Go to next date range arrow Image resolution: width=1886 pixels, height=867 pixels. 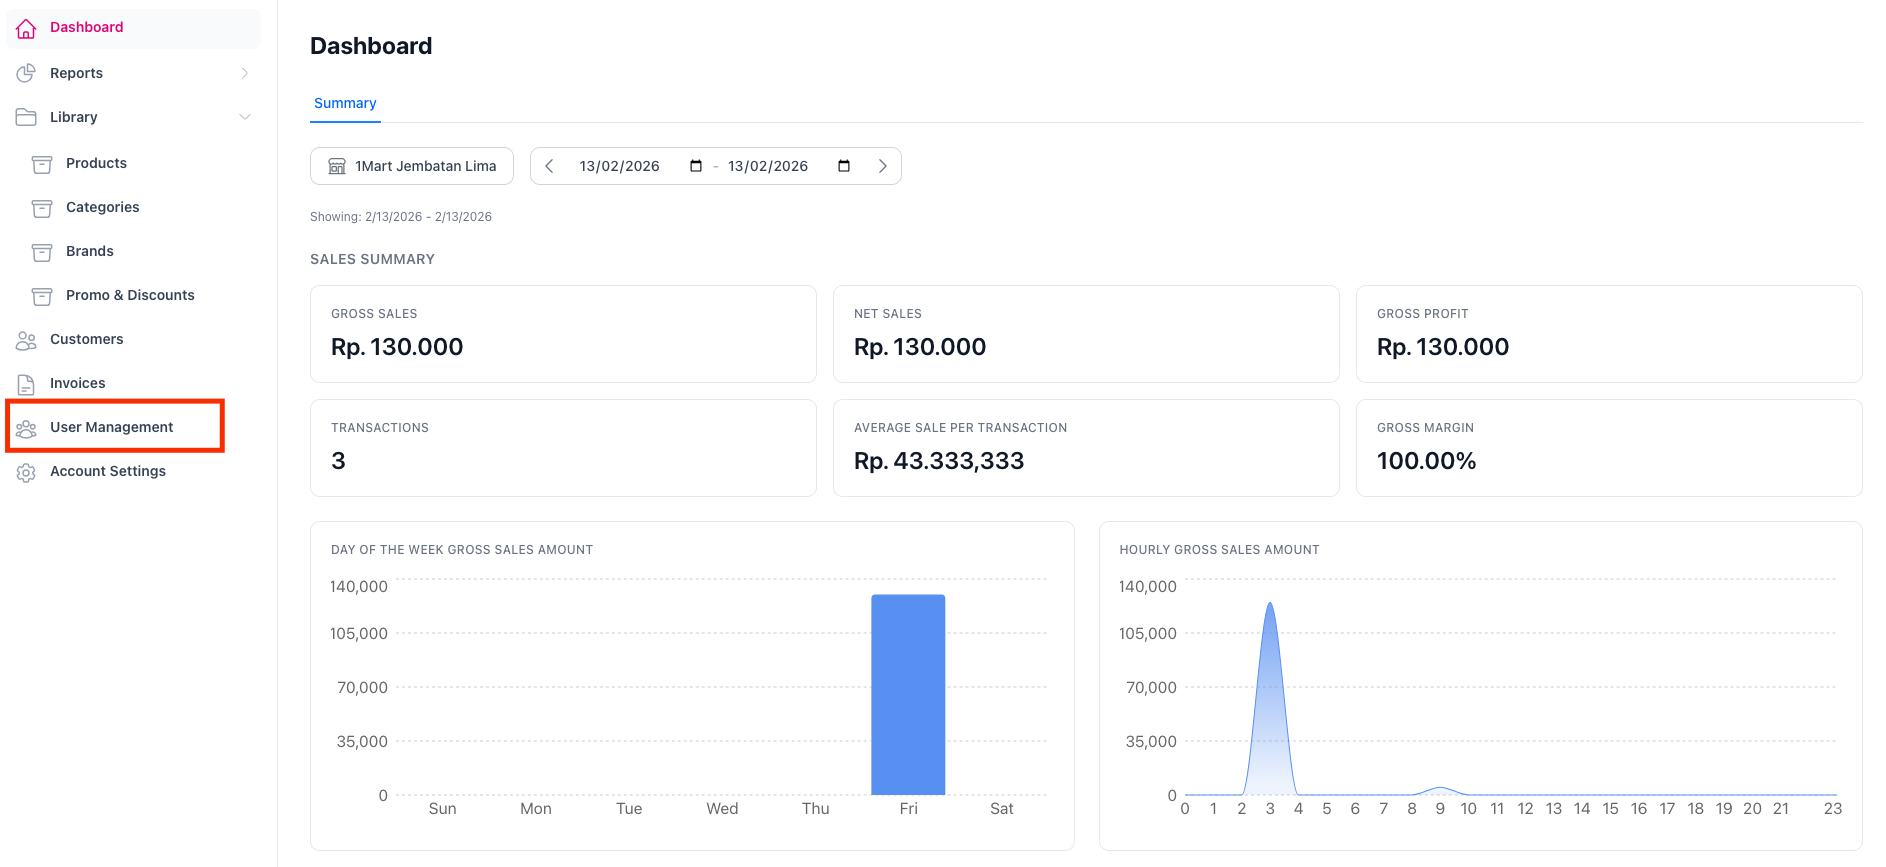(x=882, y=166)
